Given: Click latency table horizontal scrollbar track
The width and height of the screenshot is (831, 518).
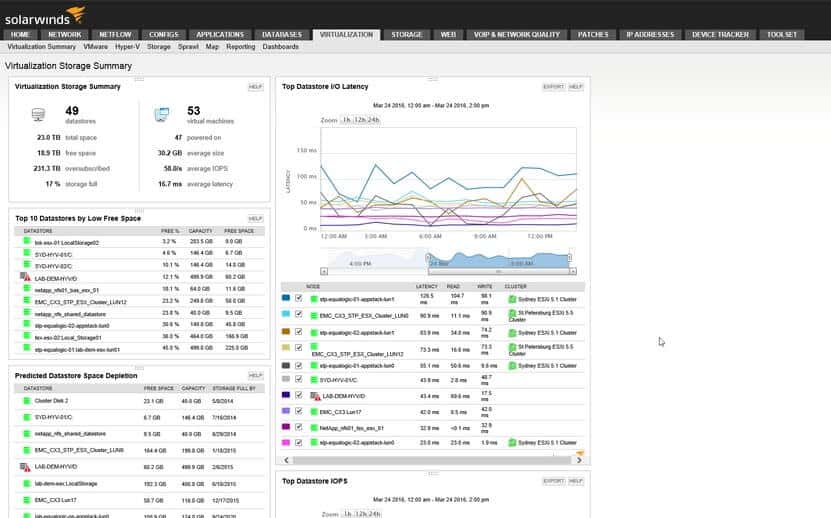Looking at the screenshot, I should (432, 460).
